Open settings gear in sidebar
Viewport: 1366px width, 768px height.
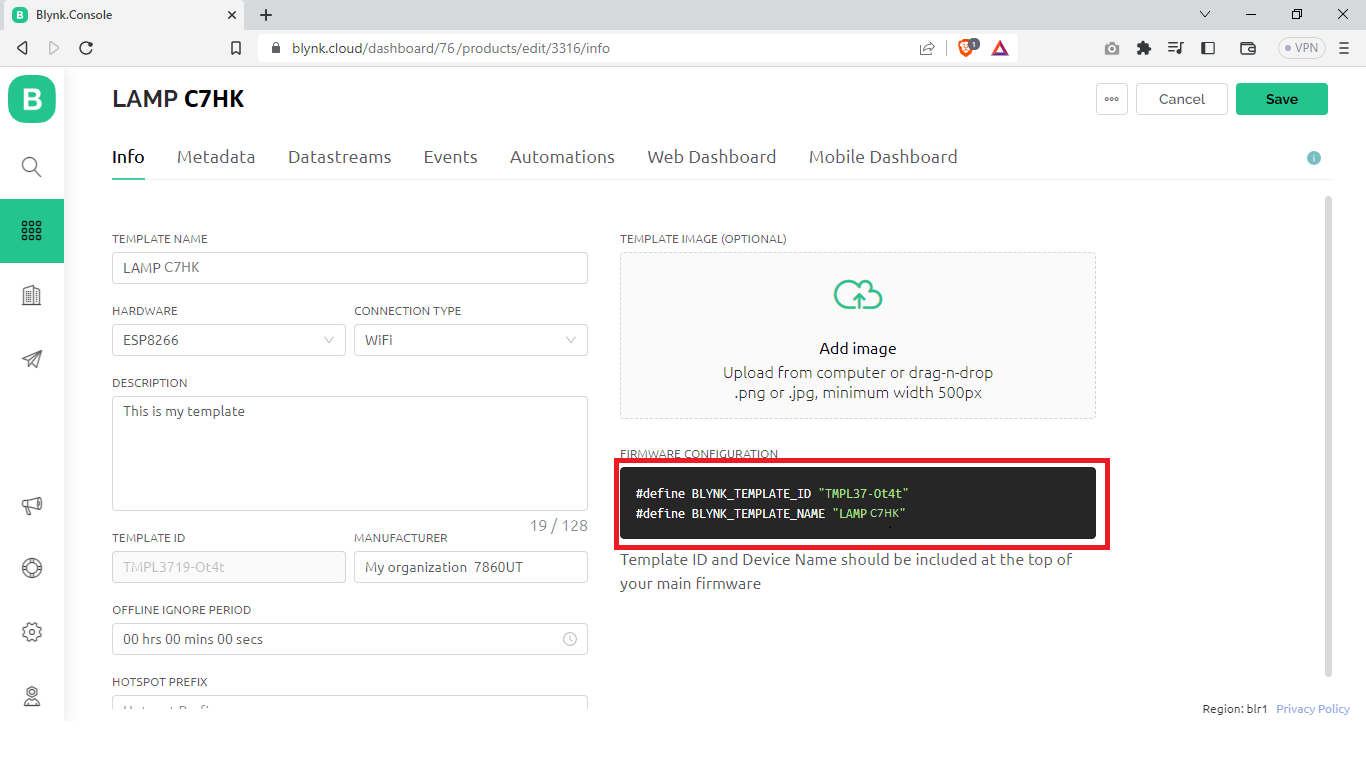pos(32,632)
